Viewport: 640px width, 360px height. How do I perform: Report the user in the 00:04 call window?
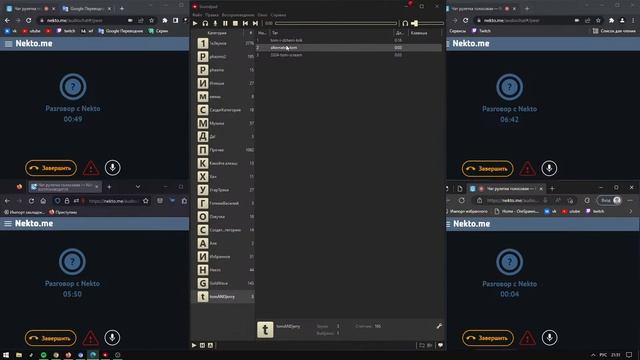(527, 338)
